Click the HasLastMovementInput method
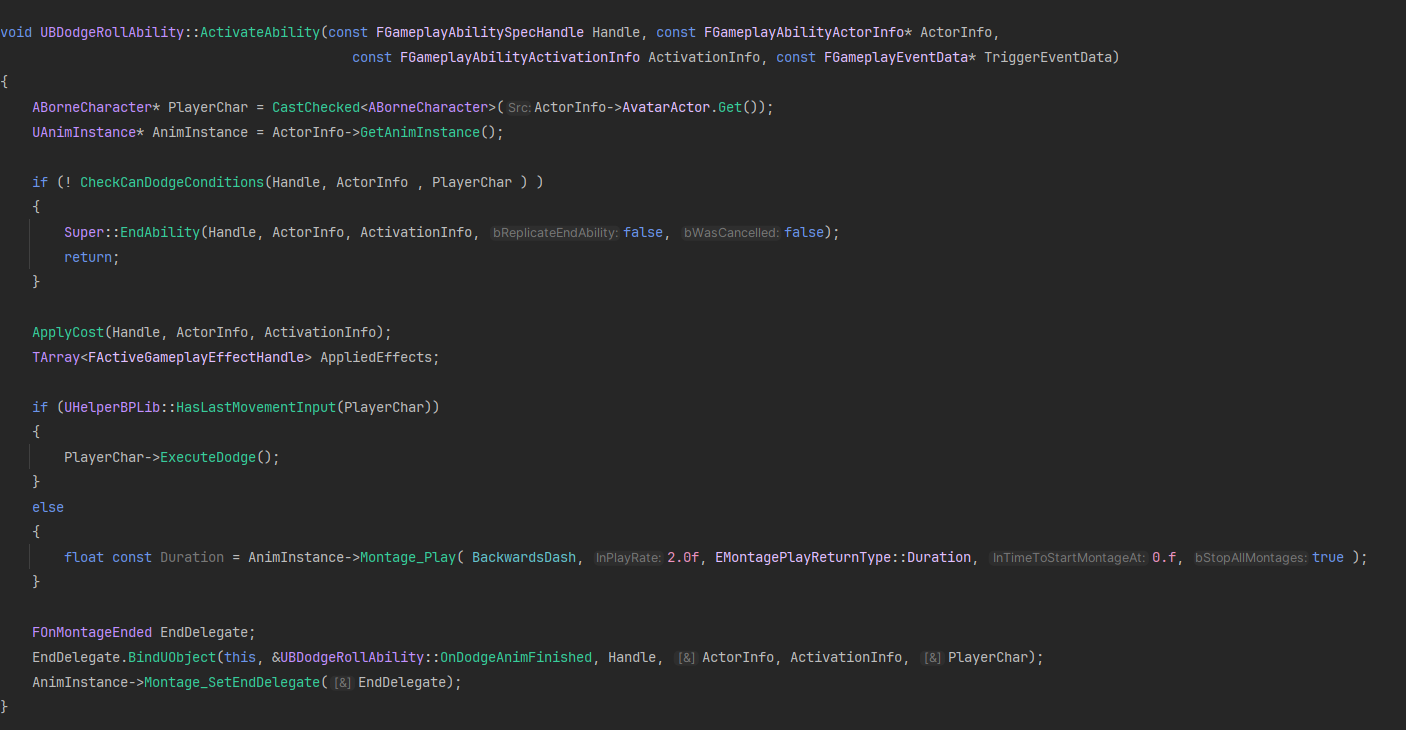This screenshot has height=730, width=1406. [x=256, y=407]
